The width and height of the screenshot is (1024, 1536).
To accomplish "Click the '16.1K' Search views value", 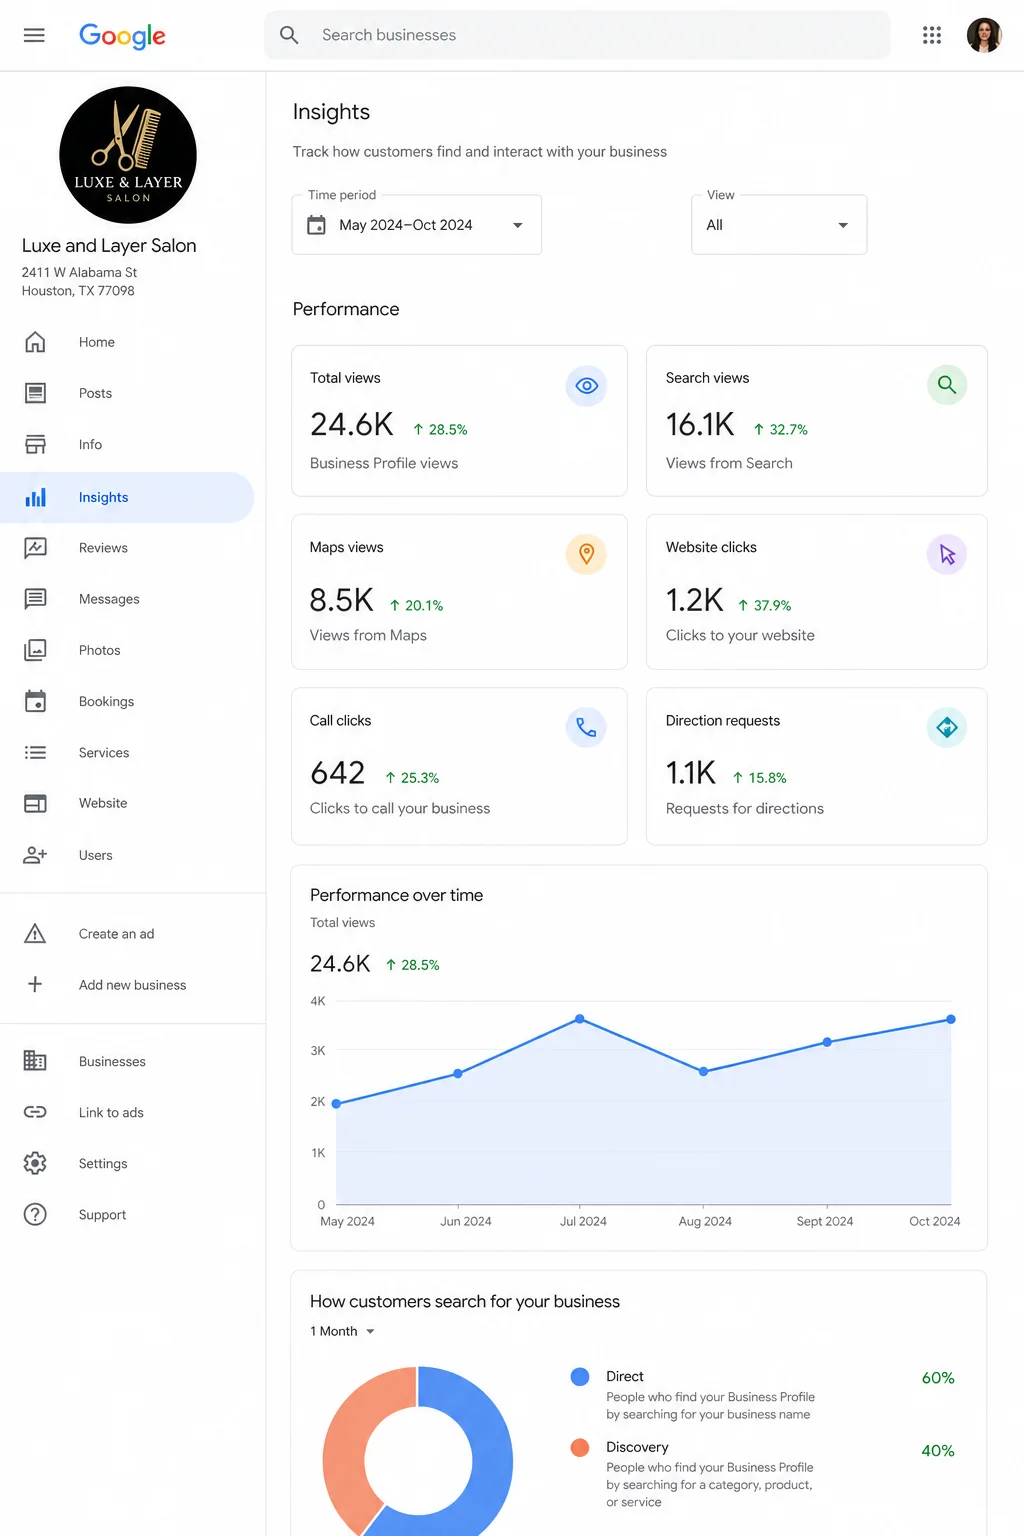I will 700,425.
